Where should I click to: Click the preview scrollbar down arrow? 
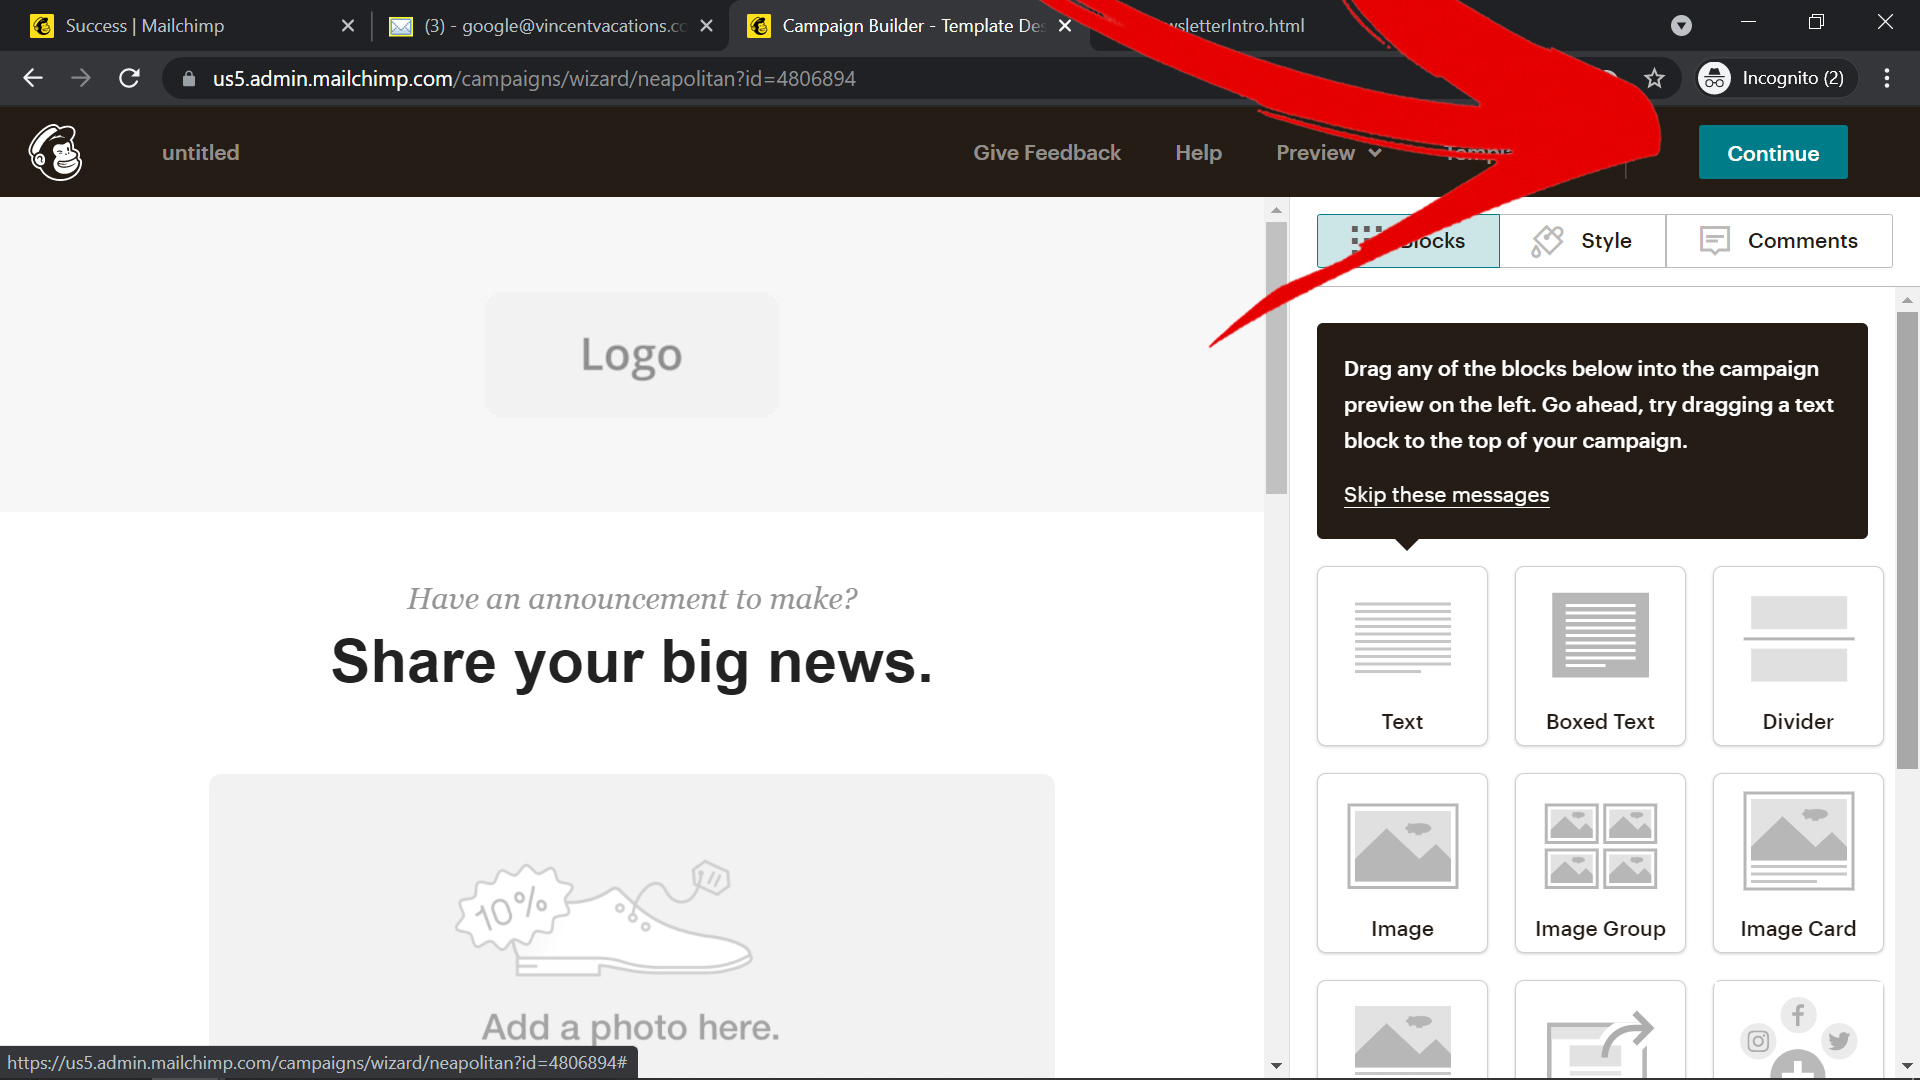pyautogui.click(x=1276, y=1066)
